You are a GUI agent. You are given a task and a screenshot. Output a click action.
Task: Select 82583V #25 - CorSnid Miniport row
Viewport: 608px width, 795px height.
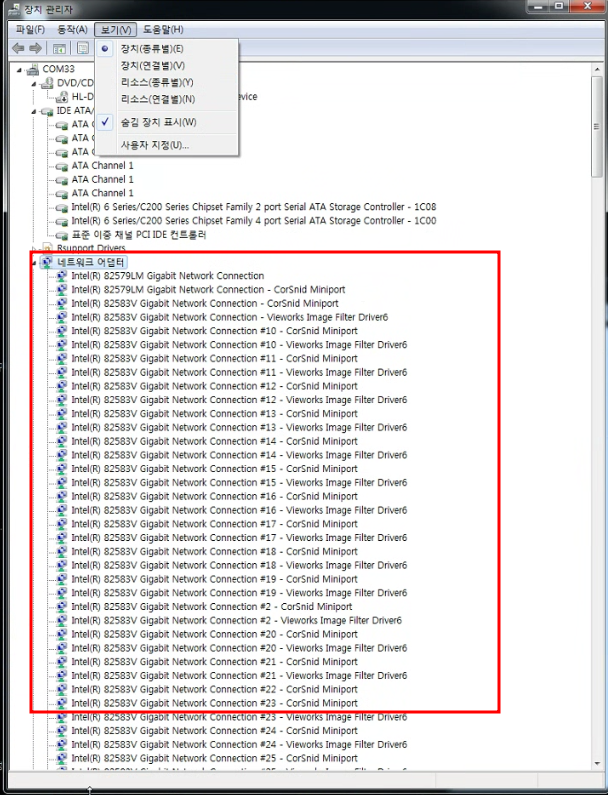click(x=214, y=758)
